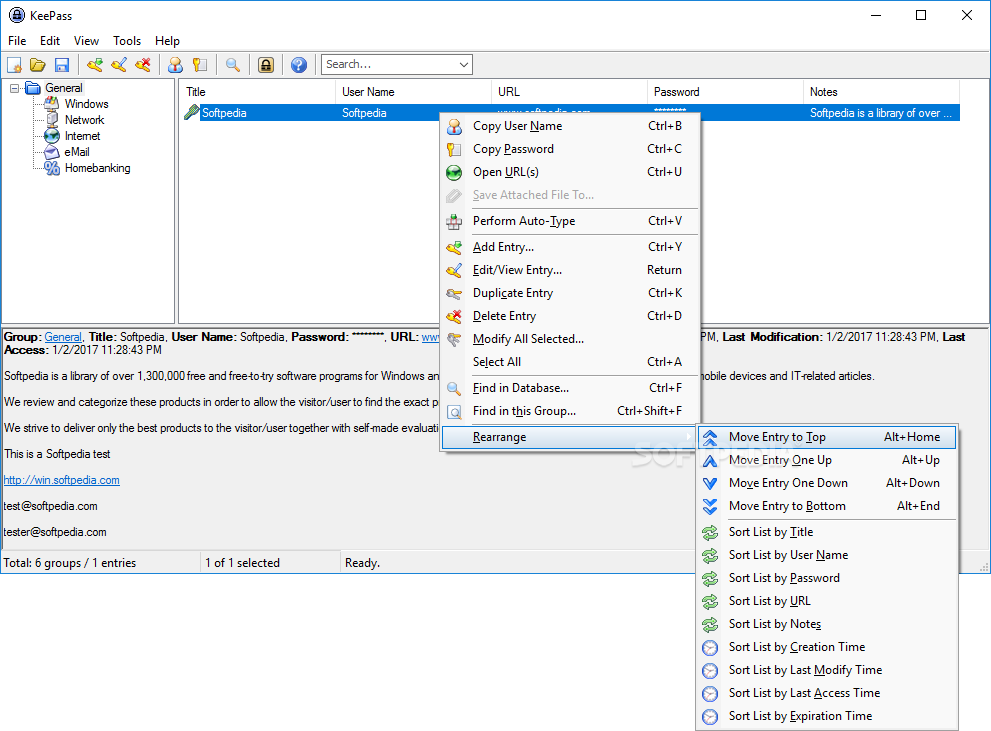991x731 pixels.
Task: Click the key icon beside Softpedia entry
Action: [192, 112]
